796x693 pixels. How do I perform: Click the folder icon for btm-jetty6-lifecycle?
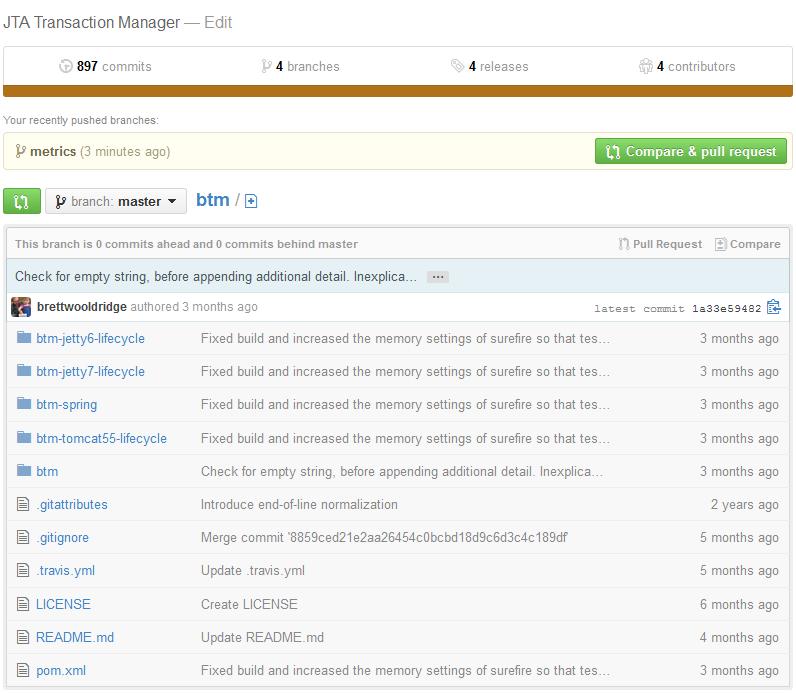24,338
